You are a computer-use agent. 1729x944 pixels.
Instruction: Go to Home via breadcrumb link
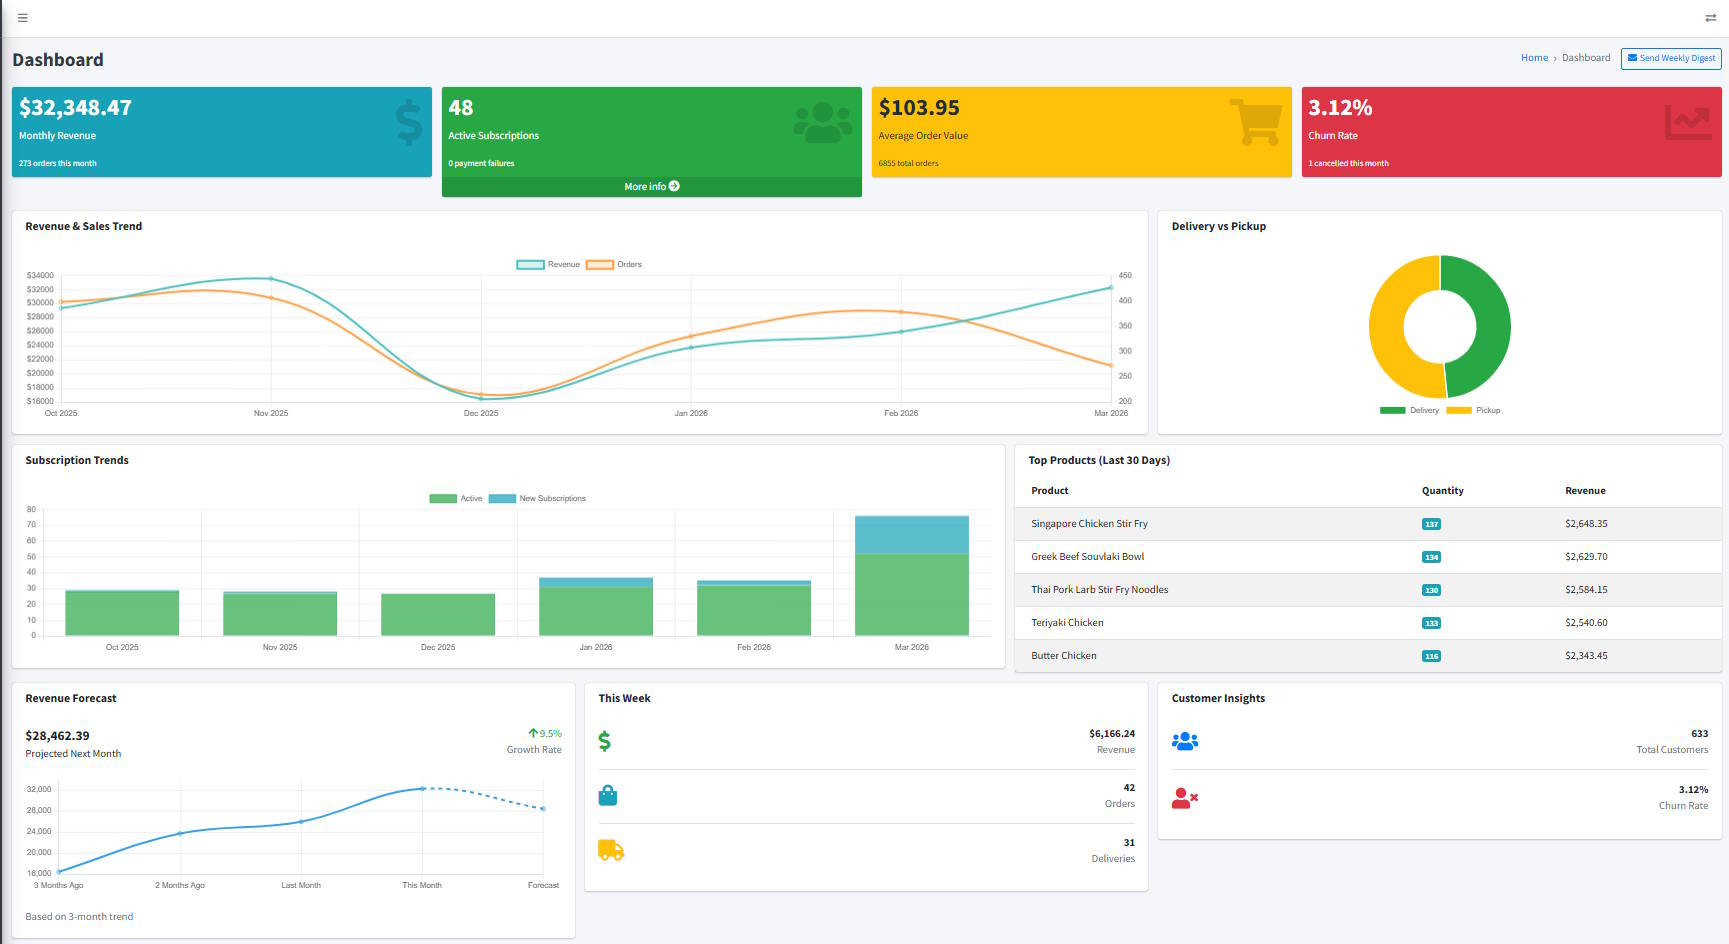coord(1534,58)
